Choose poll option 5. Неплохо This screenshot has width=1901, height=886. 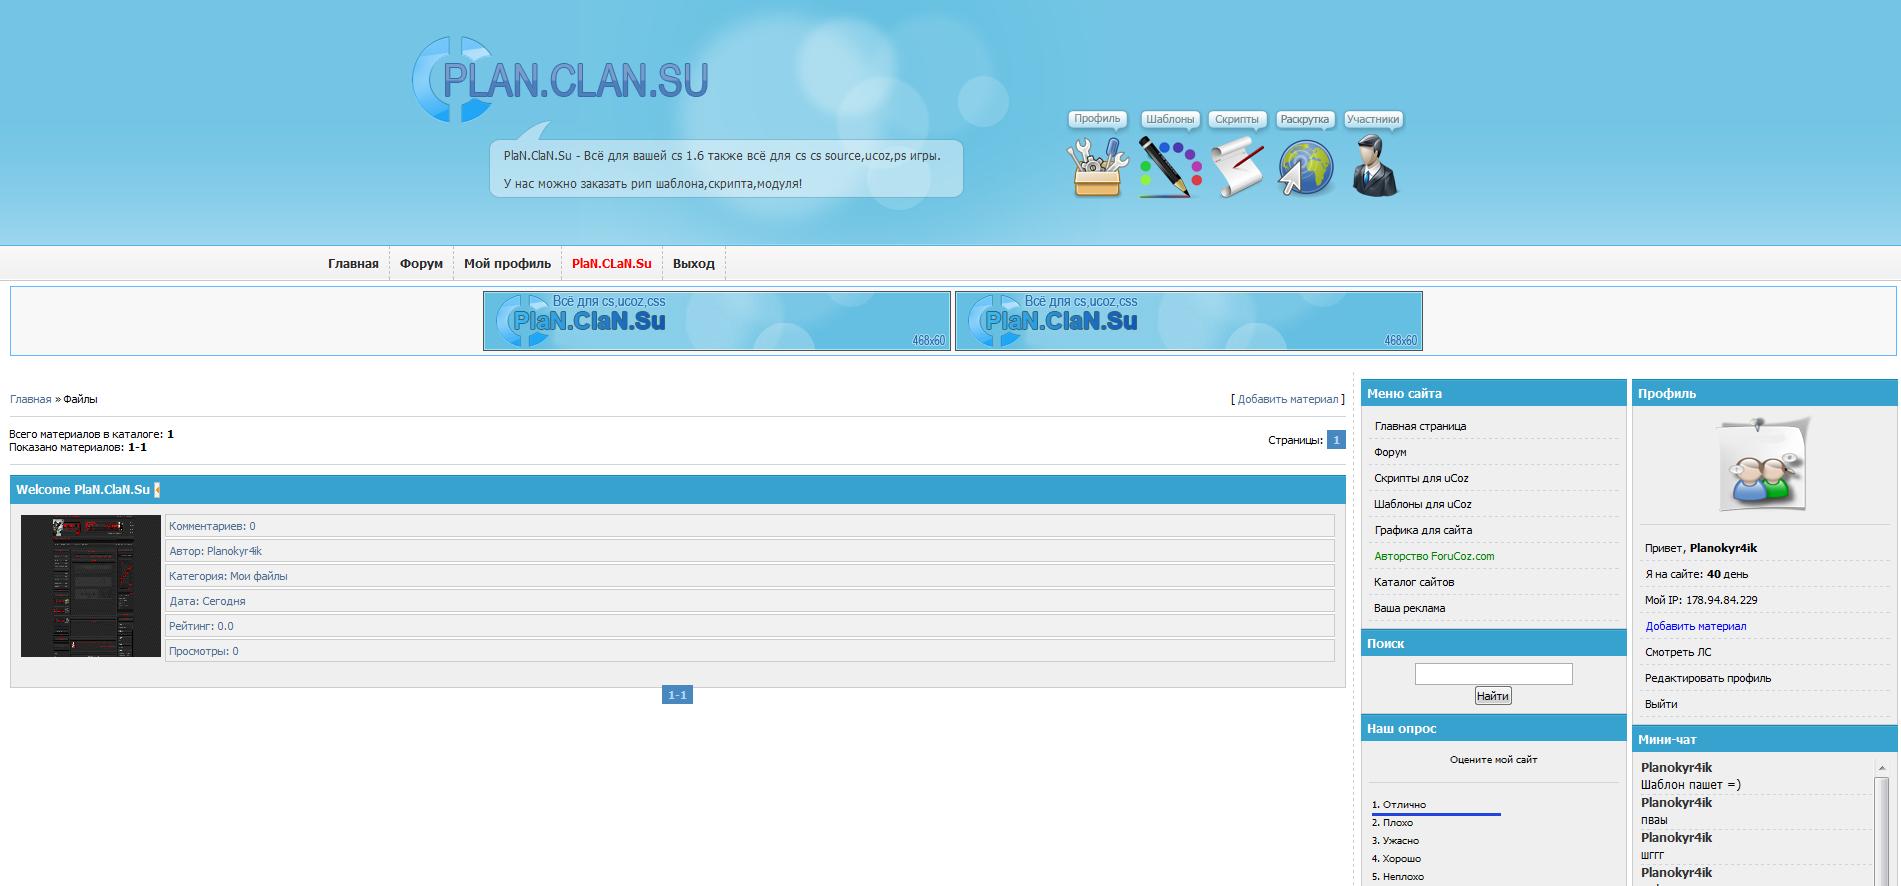pyautogui.click(x=1398, y=877)
